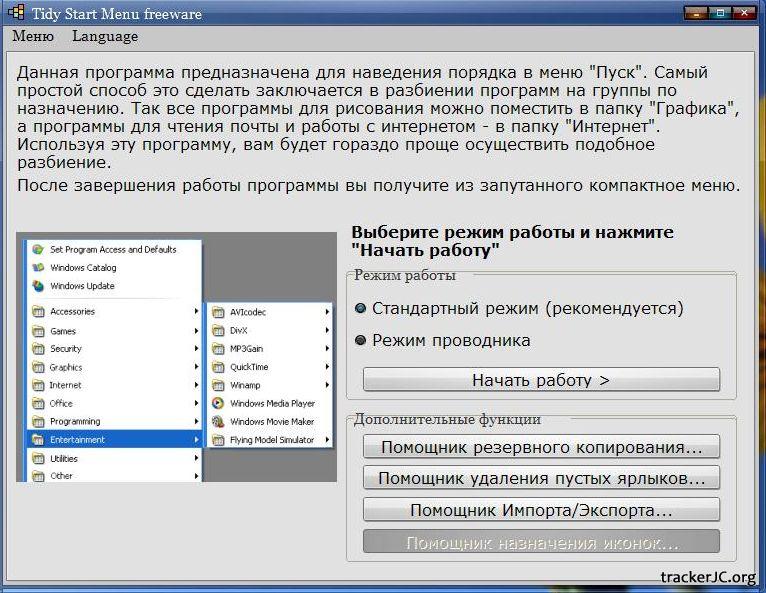
Task: Click the Windows Catalog icon in preview
Action: (x=38, y=268)
